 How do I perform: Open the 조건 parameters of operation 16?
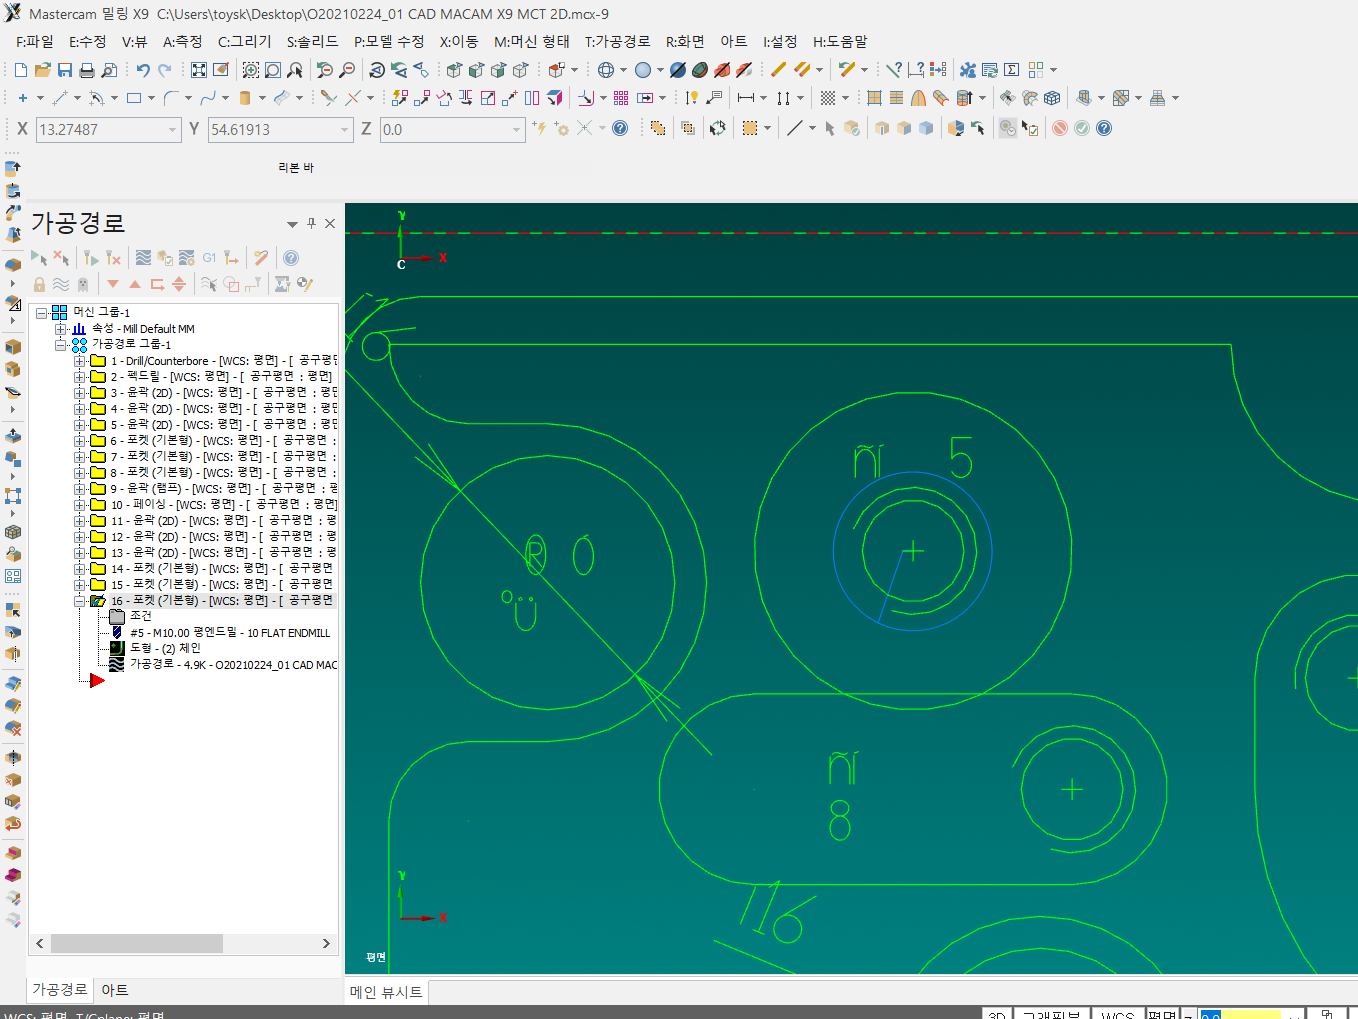pyautogui.click(x=141, y=617)
